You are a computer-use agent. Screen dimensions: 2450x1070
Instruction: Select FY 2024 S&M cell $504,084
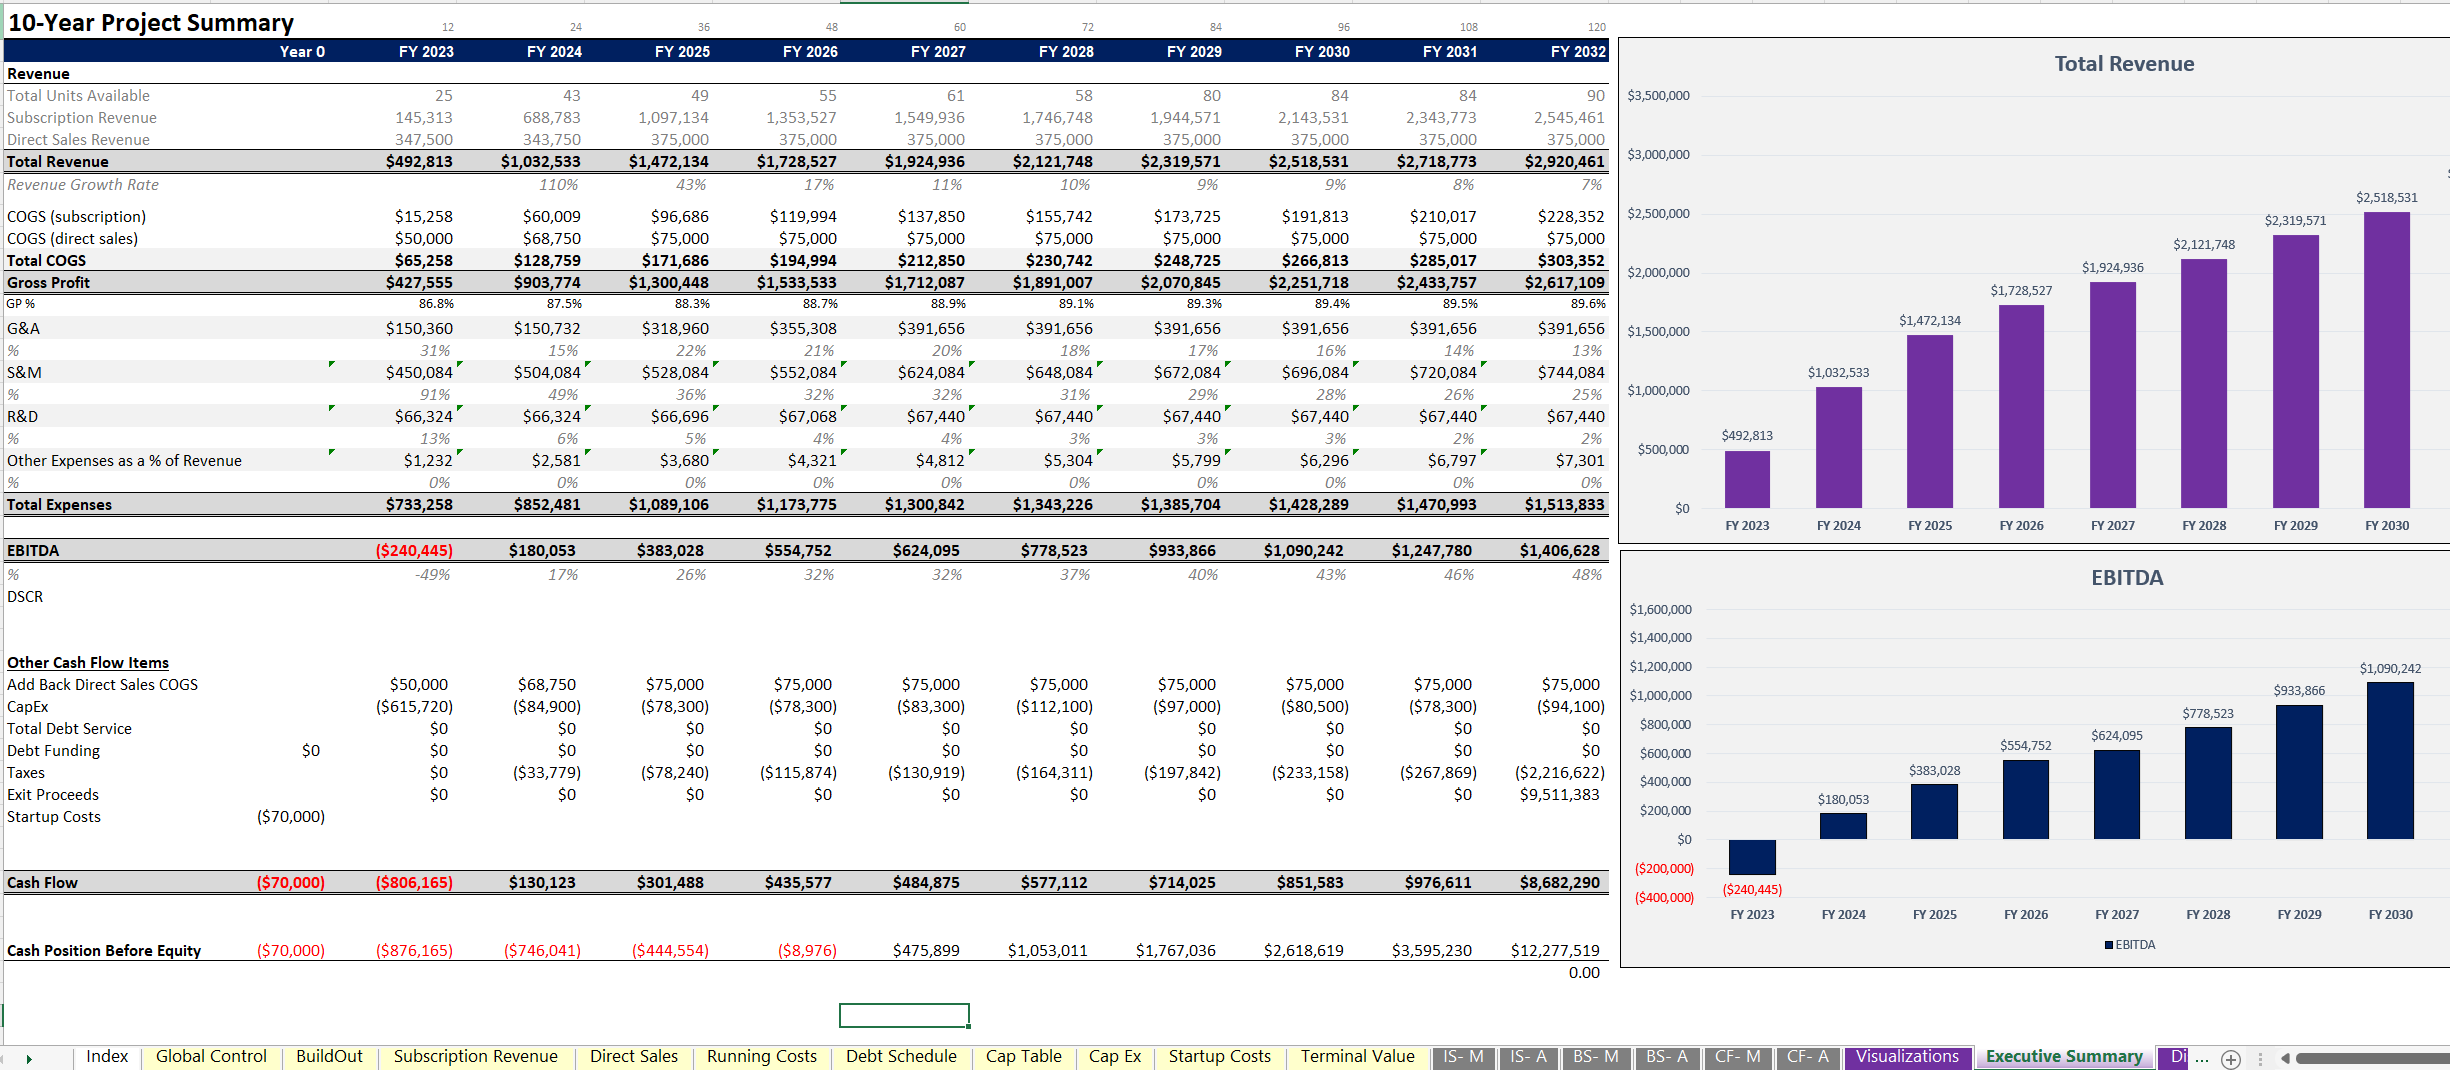[547, 373]
